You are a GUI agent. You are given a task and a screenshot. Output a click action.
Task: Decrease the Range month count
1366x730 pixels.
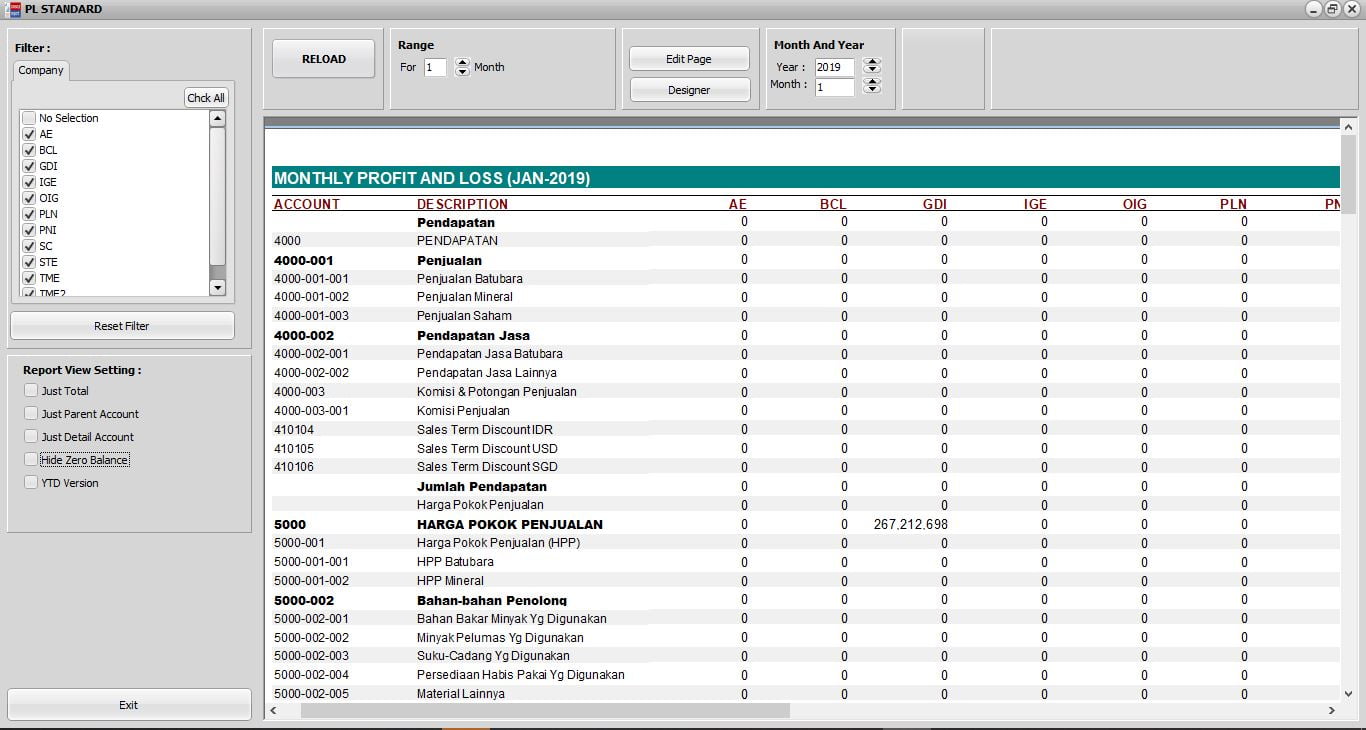462,72
